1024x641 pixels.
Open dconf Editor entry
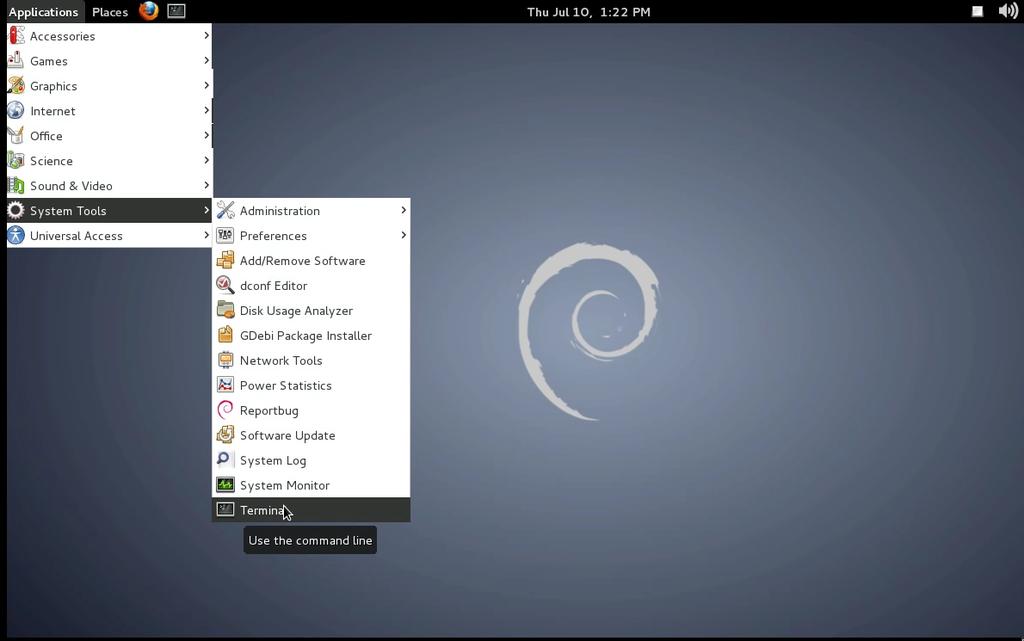[x=311, y=285]
